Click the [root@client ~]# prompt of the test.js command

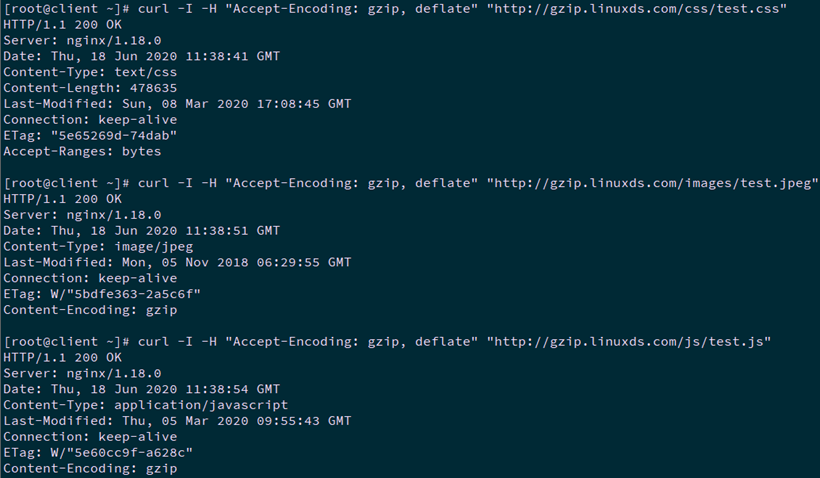pyautogui.click(x=66, y=341)
